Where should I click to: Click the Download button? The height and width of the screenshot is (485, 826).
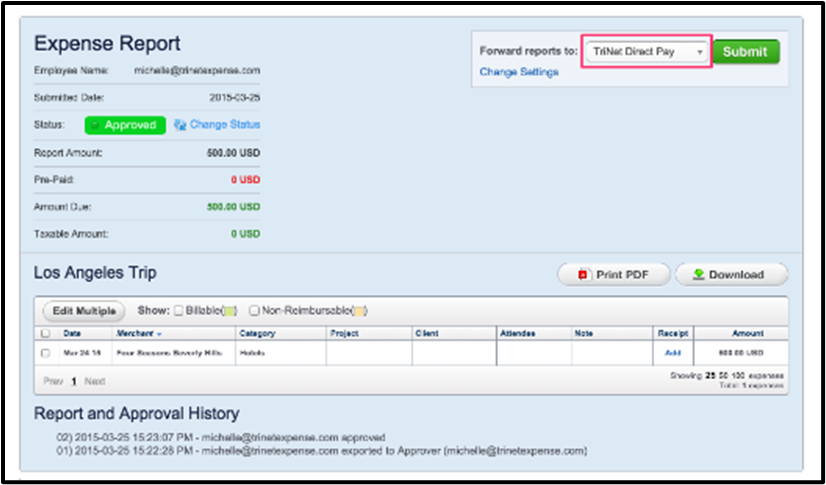(x=731, y=274)
